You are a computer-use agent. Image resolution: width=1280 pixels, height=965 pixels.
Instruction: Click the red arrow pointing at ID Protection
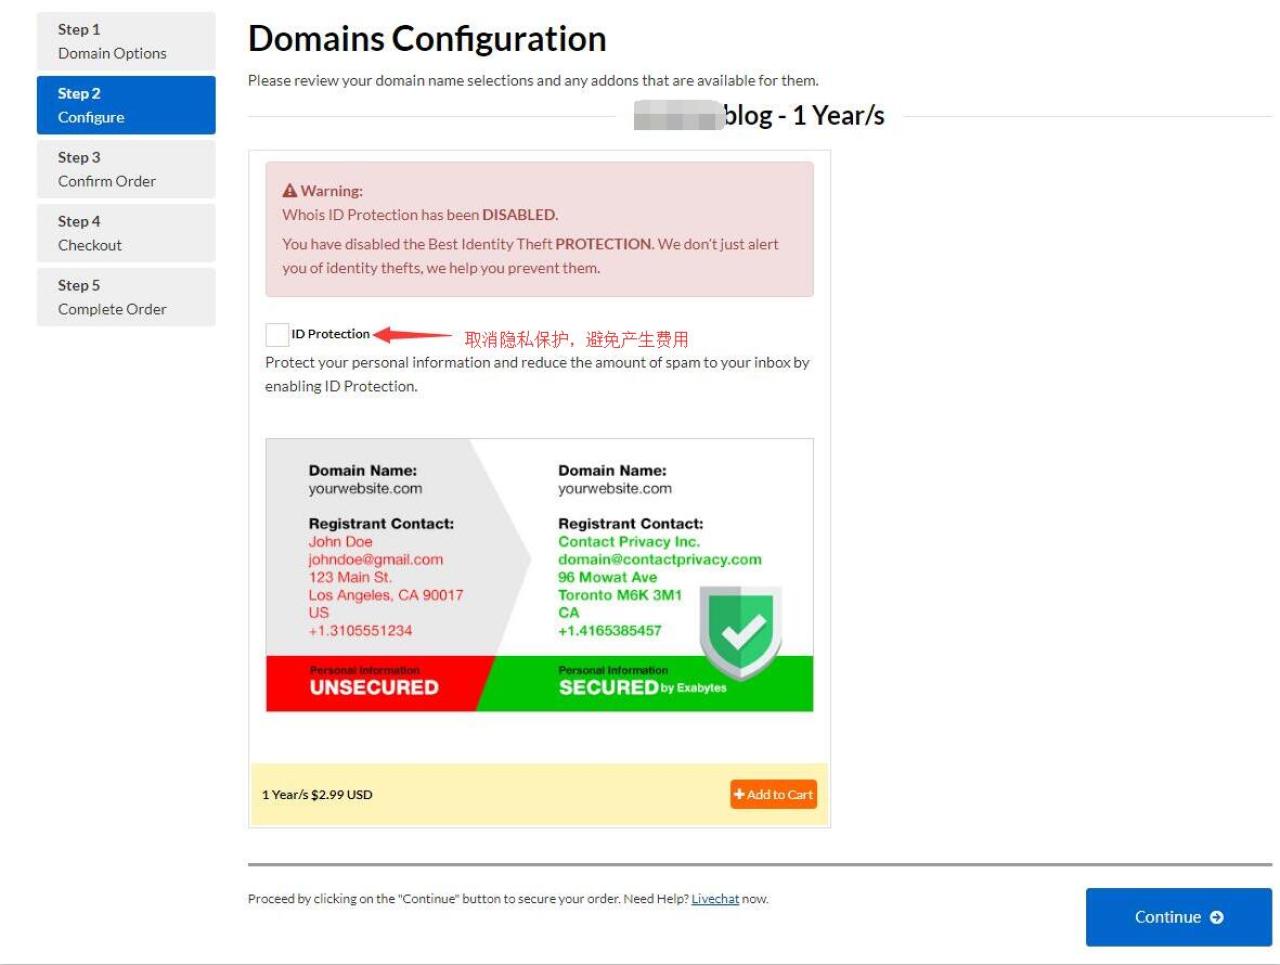tap(412, 336)
